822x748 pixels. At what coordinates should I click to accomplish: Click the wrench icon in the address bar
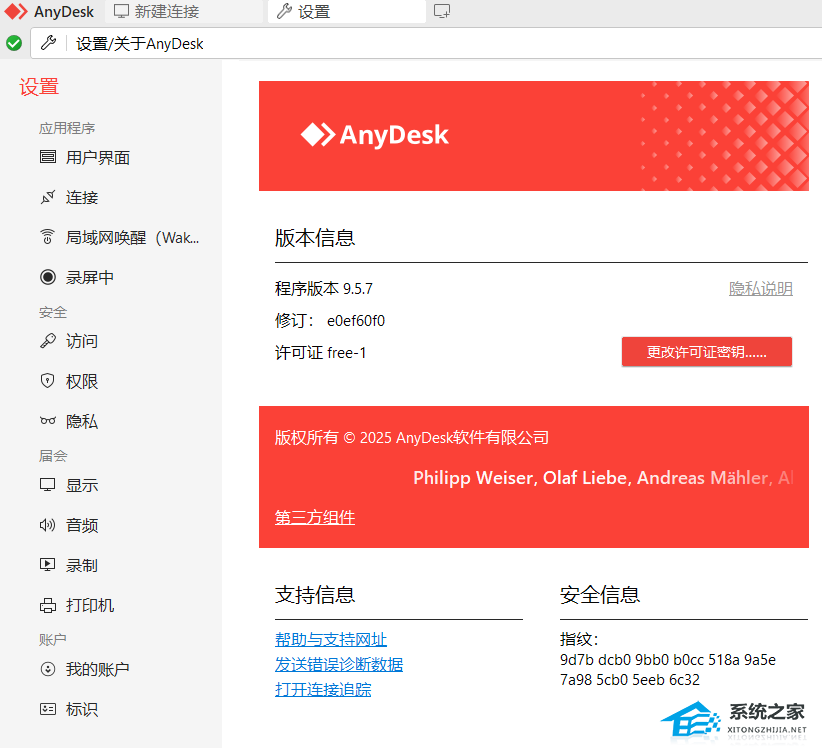(x=48, y=43)
